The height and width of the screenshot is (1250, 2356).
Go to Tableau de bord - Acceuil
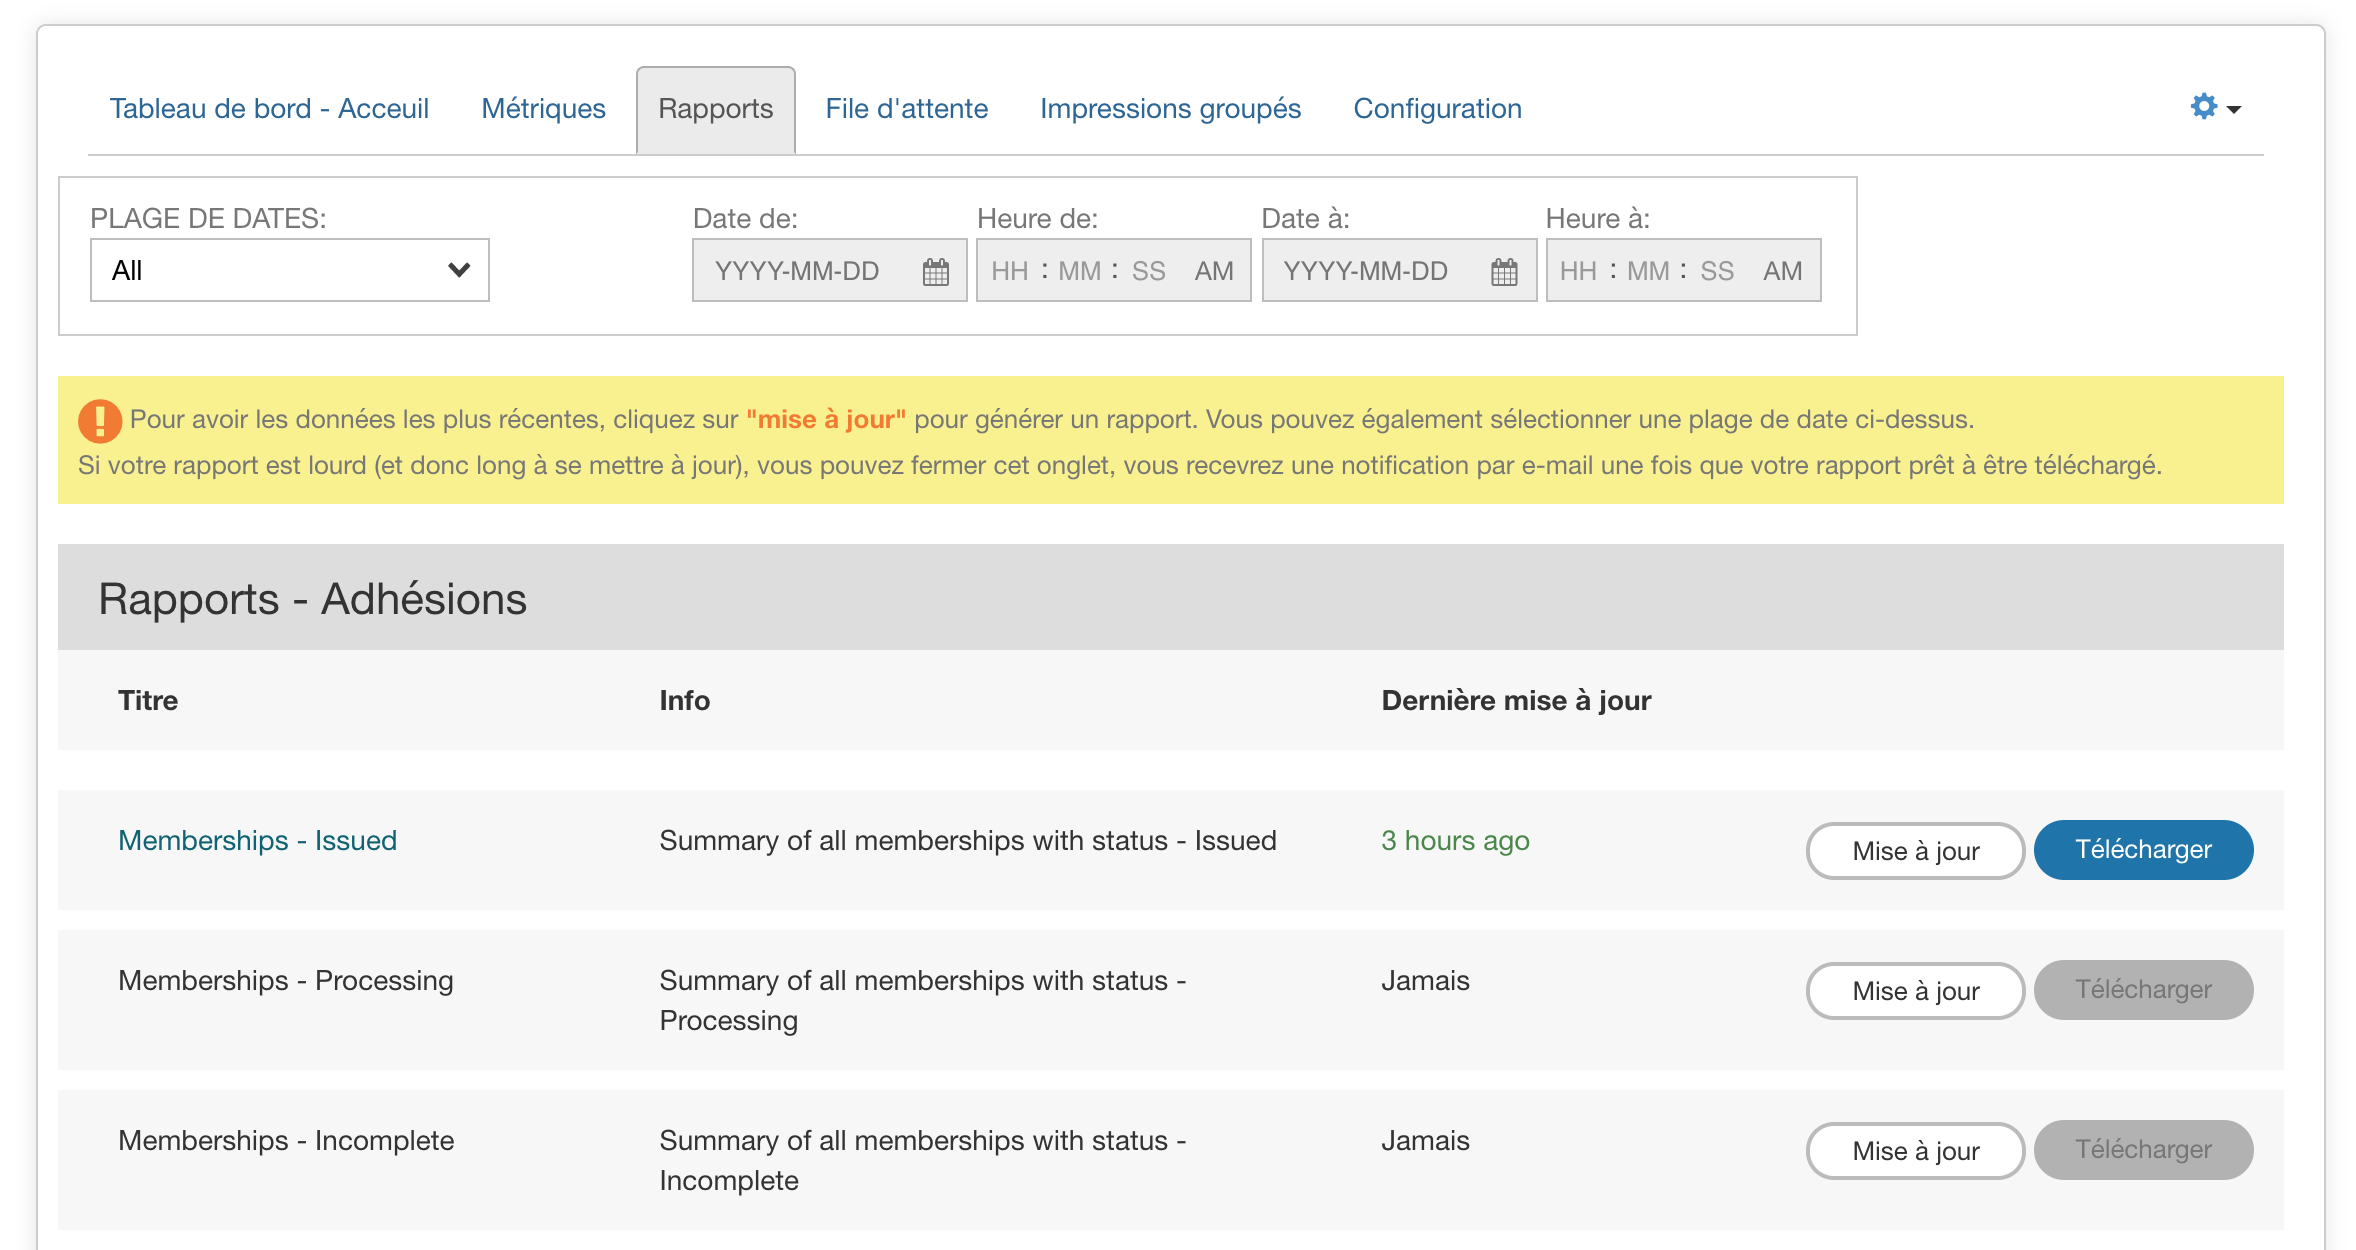tap(269, 108)
